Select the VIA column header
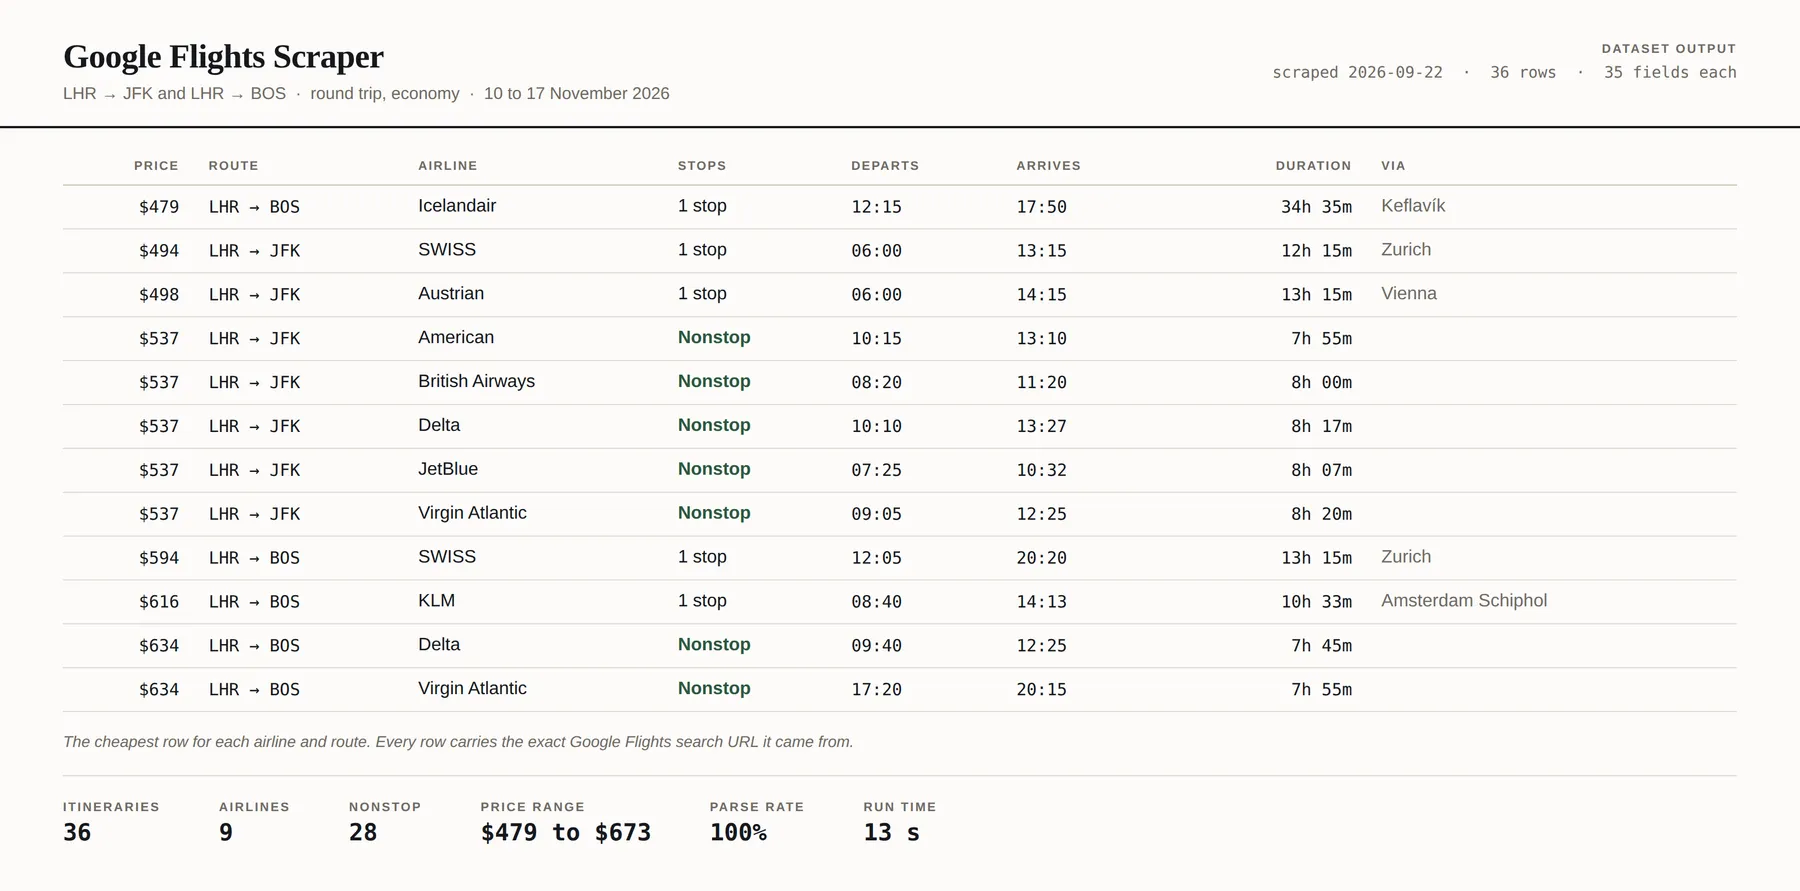 1393,166
